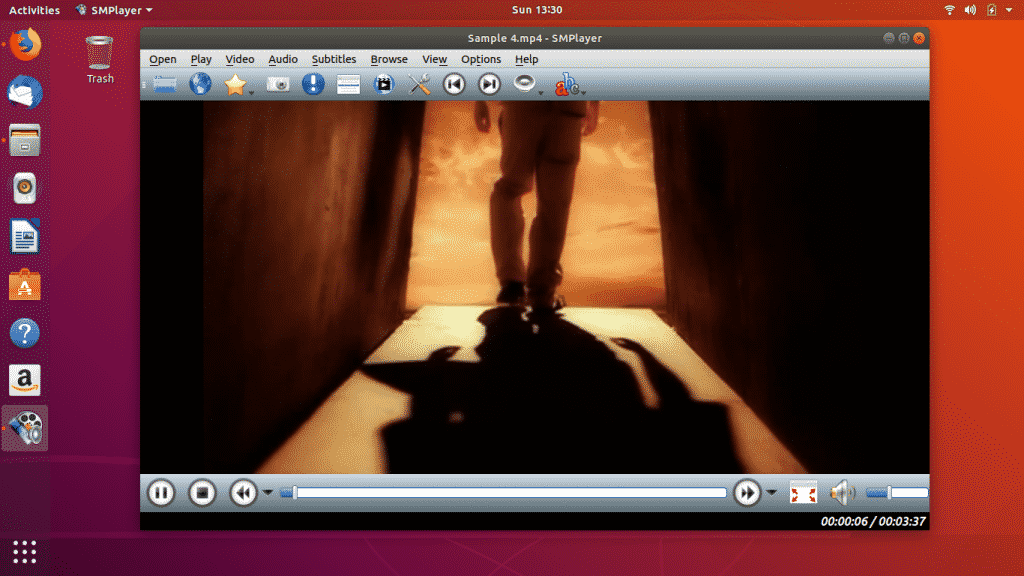Image resolution: width=1024 pixels, height=576 pixels.
Task: Jump to next chapter with the skip-forward icon
Action: click(488, 84)
